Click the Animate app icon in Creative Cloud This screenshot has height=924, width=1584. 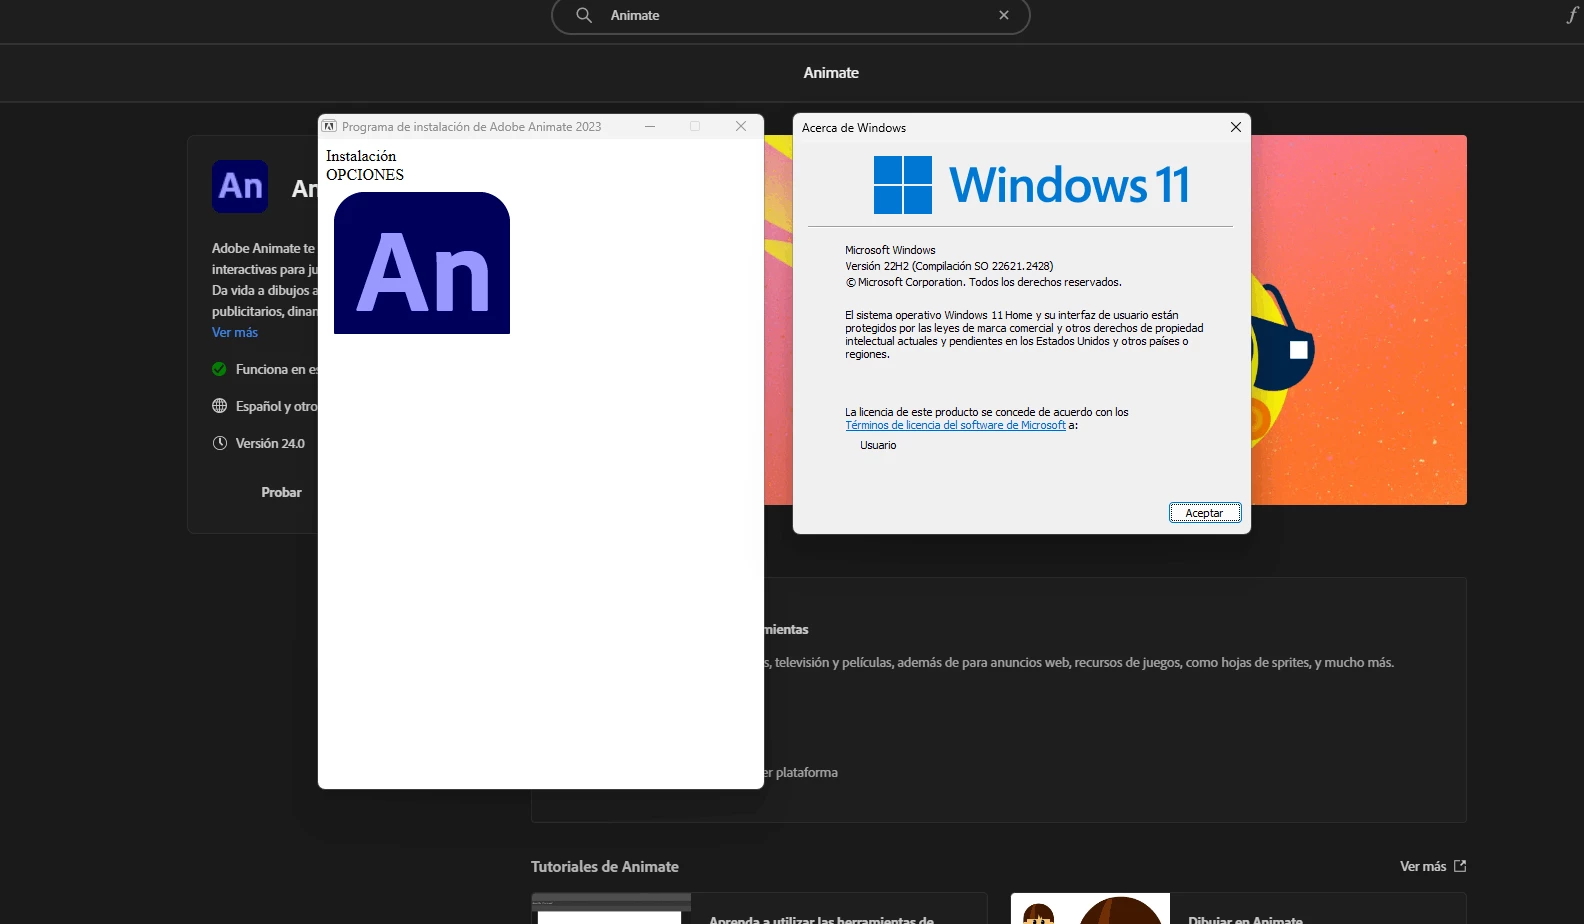[x=240, y=186]
